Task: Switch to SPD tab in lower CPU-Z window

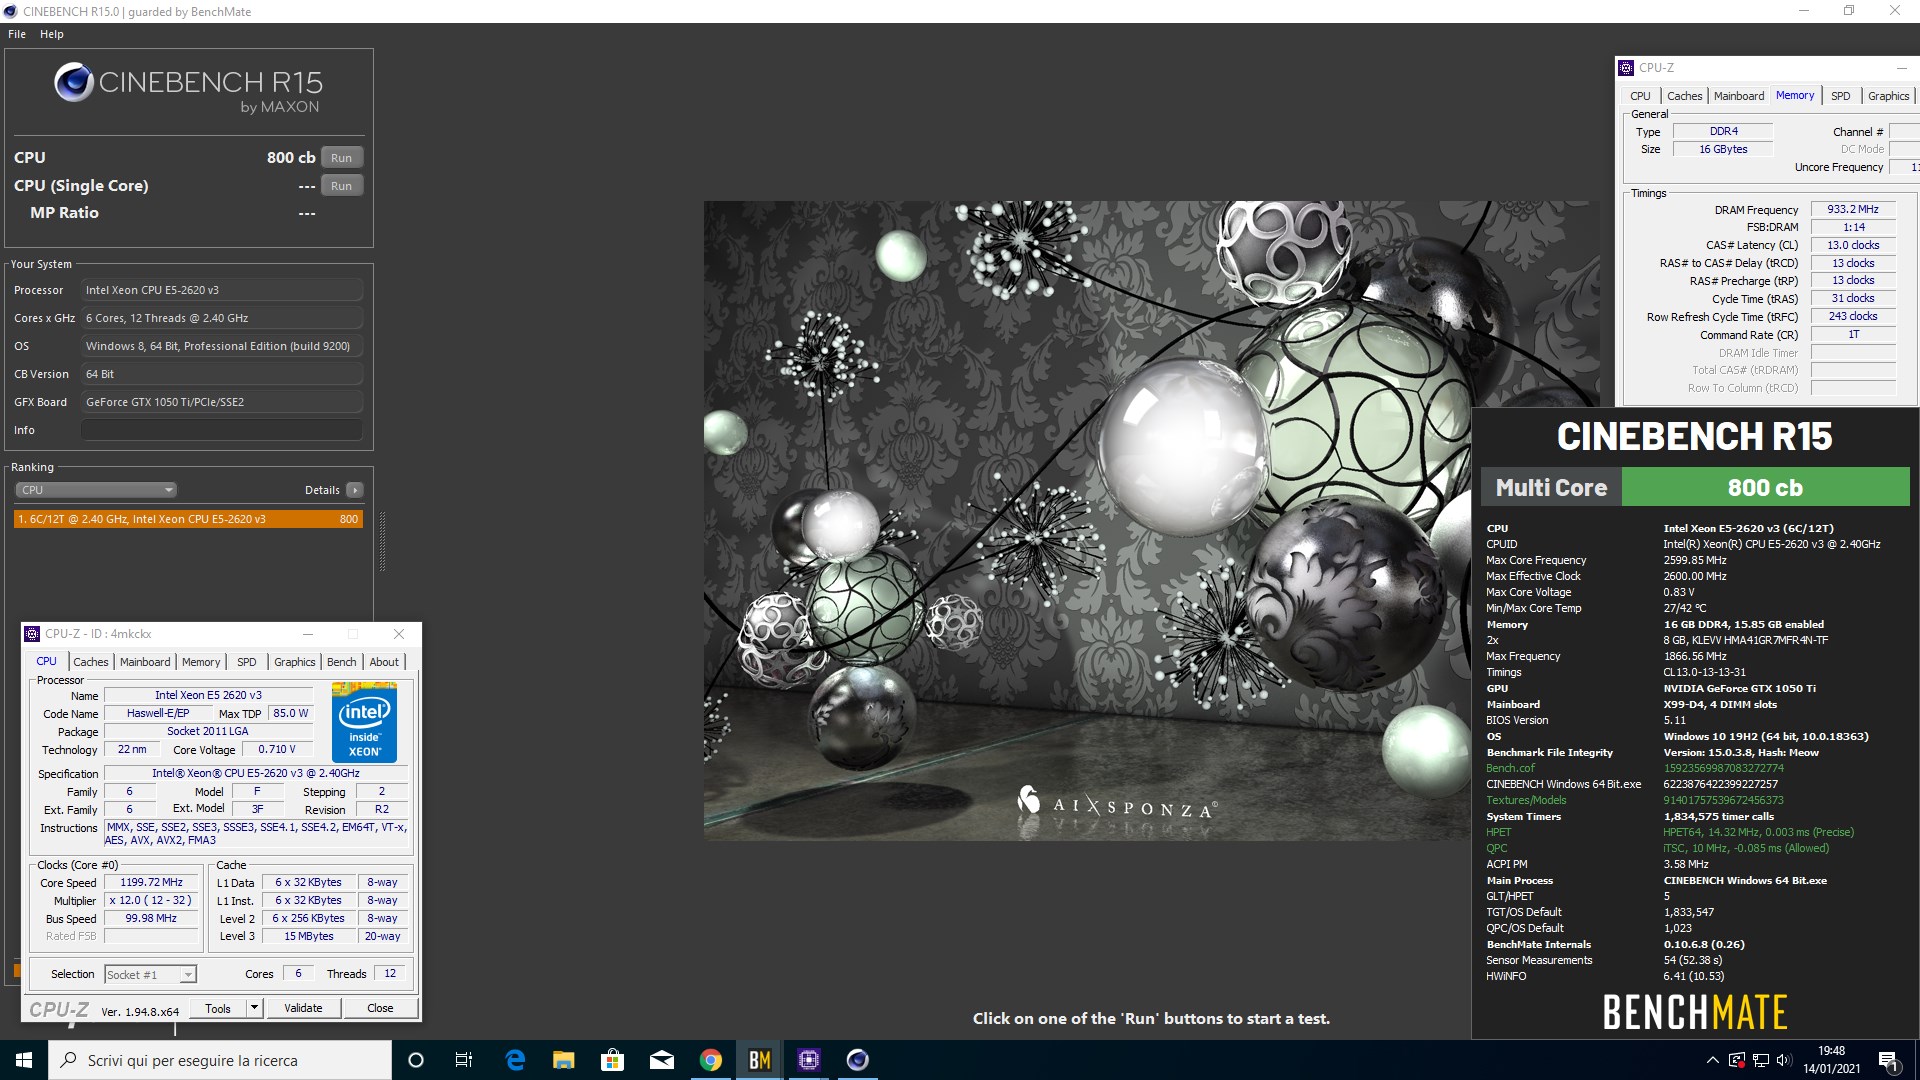Action: 247,662
